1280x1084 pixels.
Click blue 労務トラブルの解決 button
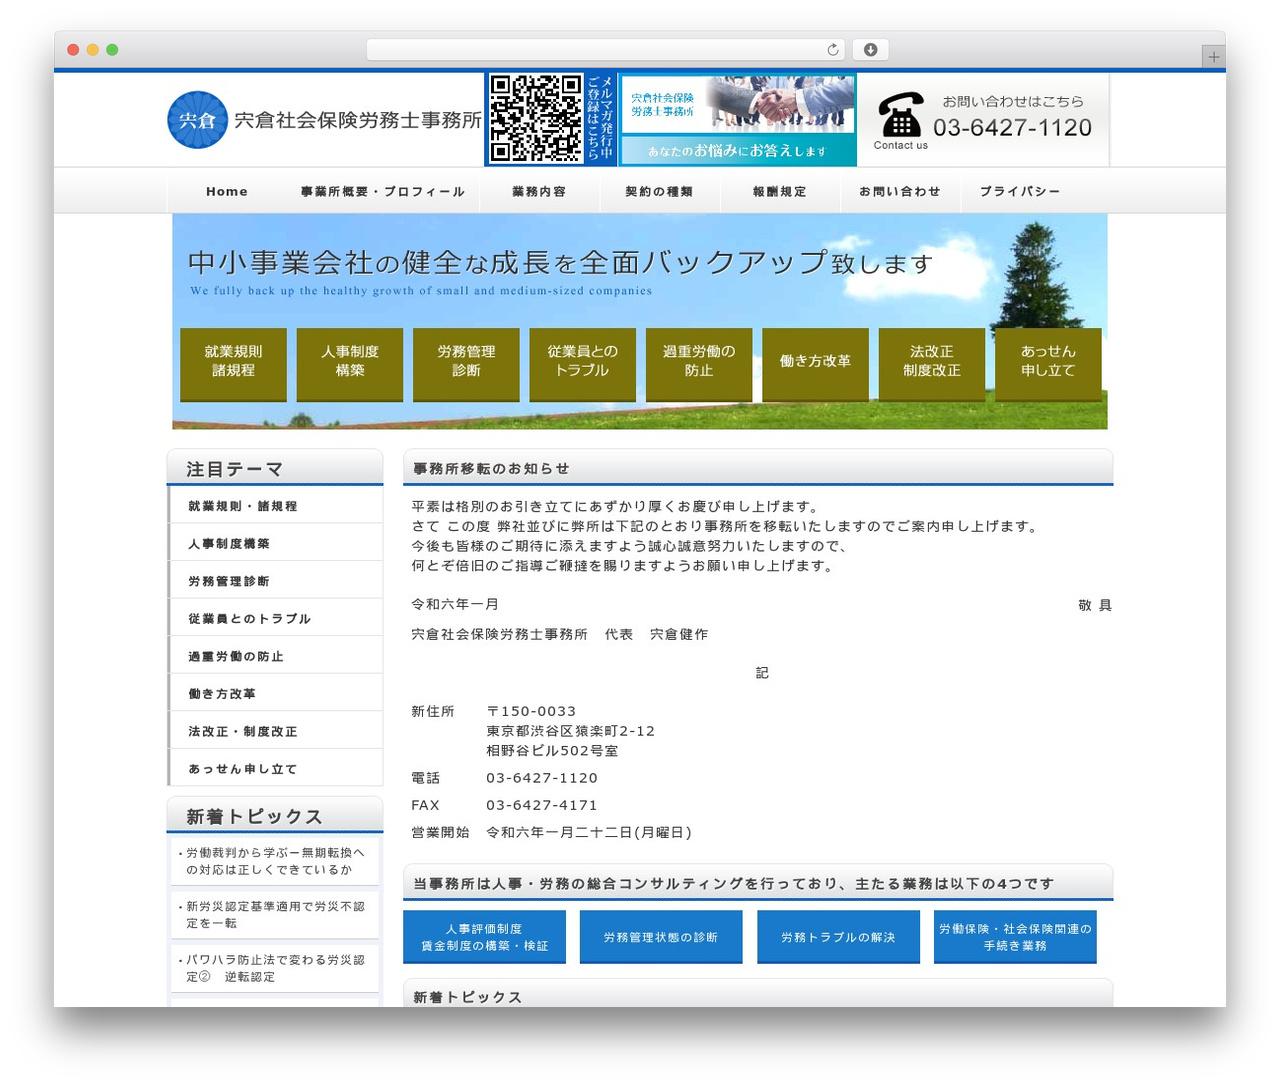[838, 937]
